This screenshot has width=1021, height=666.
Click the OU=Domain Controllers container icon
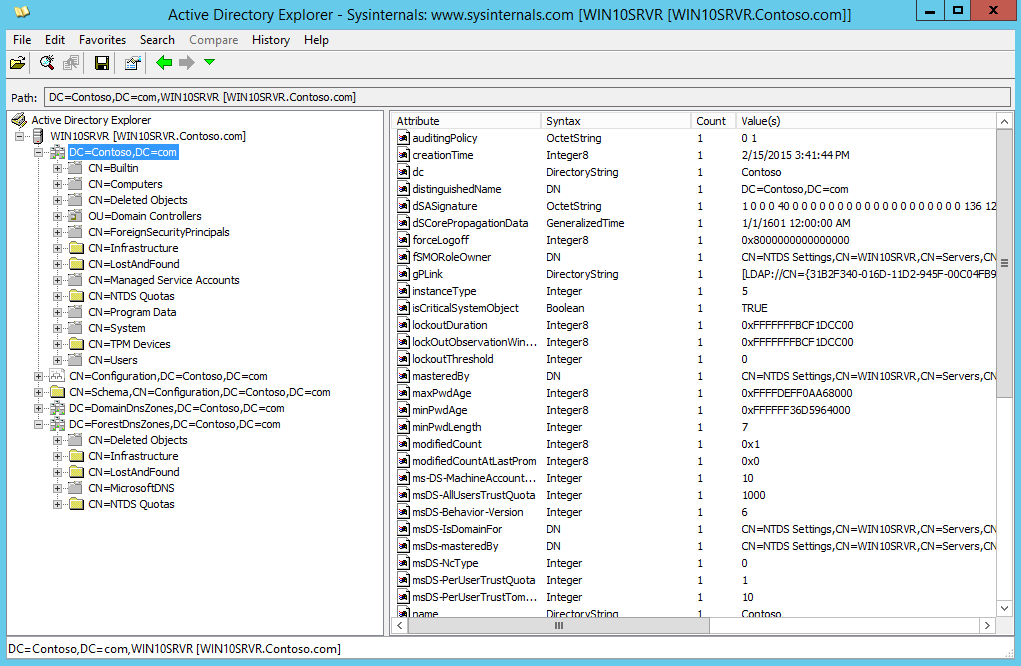point(76,216)
